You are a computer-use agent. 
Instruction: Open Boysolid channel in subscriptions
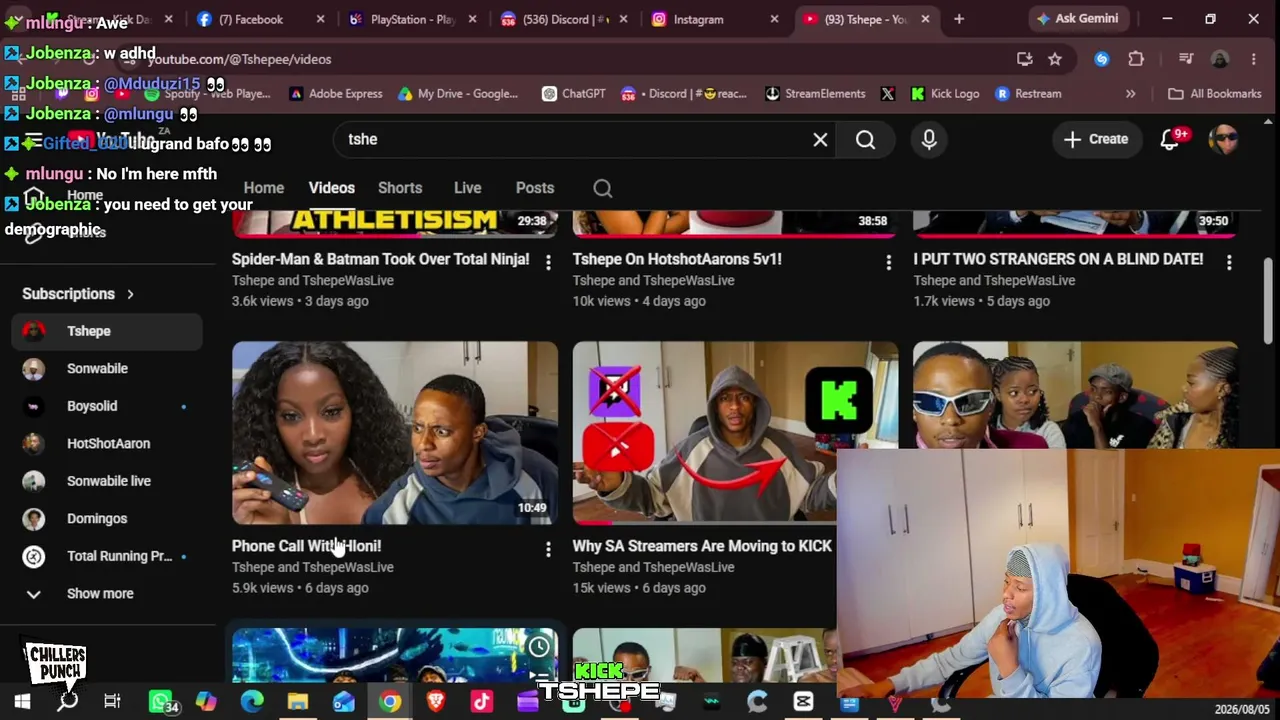(107, 406)
